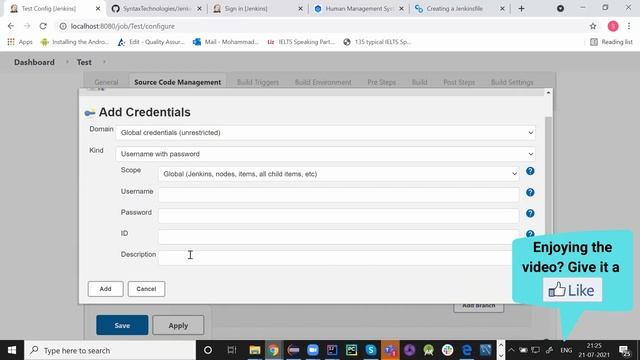This screenshot has height=360, width=640.
Task: Go to Dashboard breadcrumb
Action: click(x=34, y=62)
